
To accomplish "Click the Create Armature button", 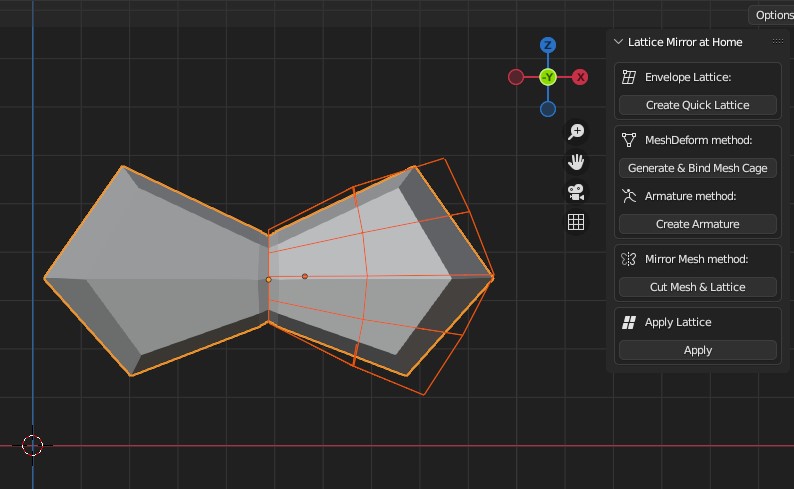I will point(697,224).
